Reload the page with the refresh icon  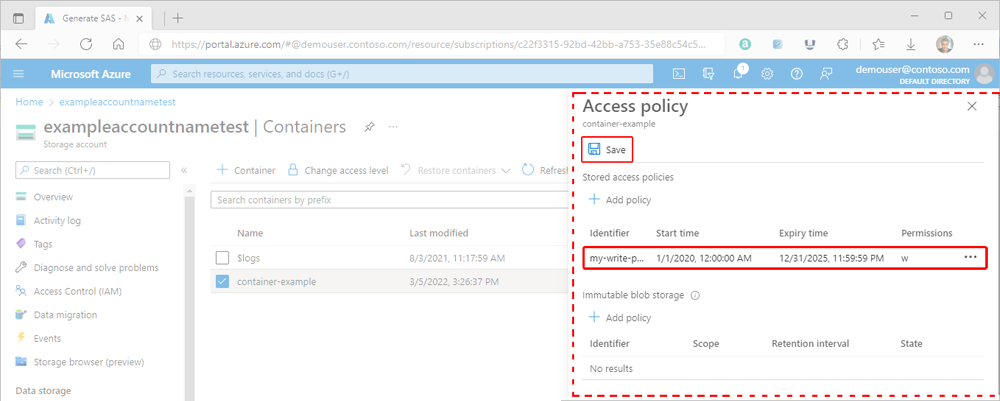86,44
